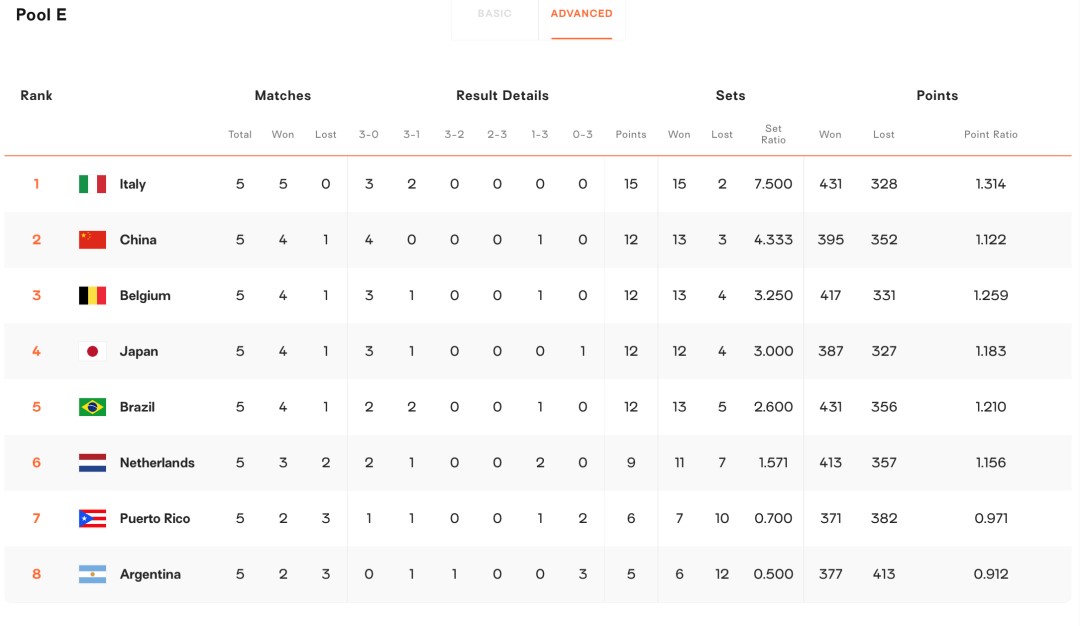Click the Brazil team name
This screenshot has width=1080, height=626.
coord(137,407)
